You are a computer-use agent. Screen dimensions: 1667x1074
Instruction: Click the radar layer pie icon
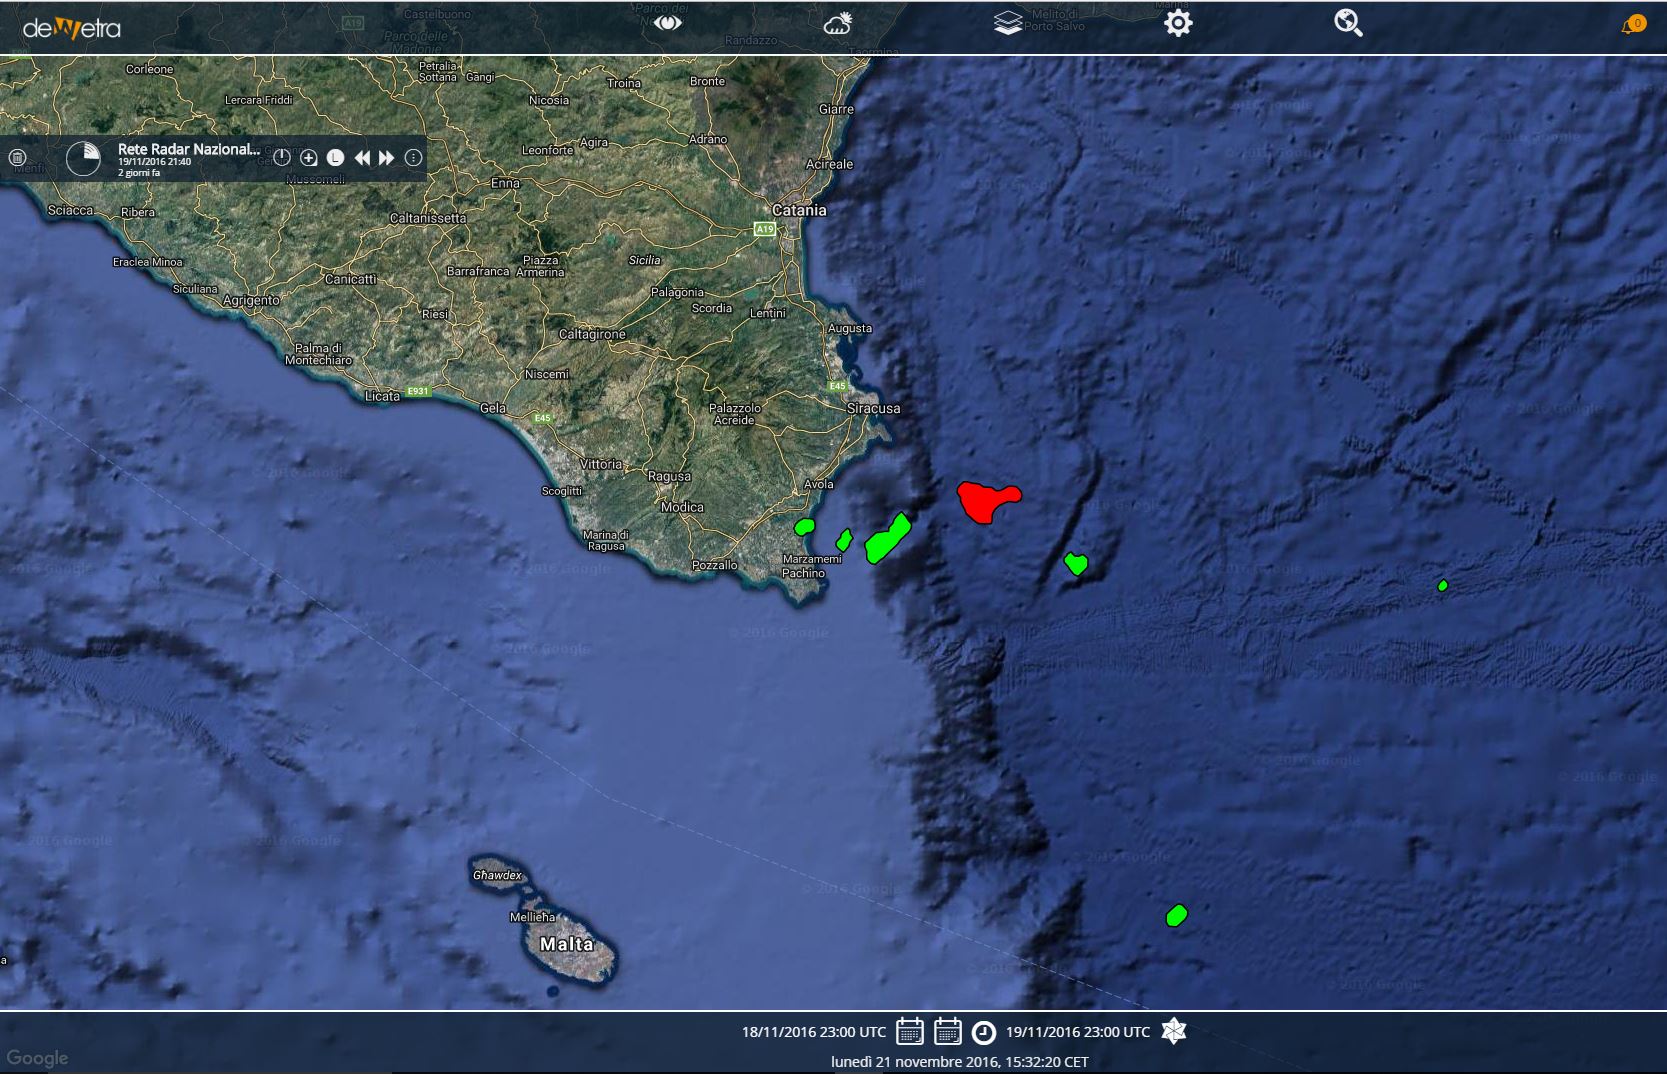(83, 158)
